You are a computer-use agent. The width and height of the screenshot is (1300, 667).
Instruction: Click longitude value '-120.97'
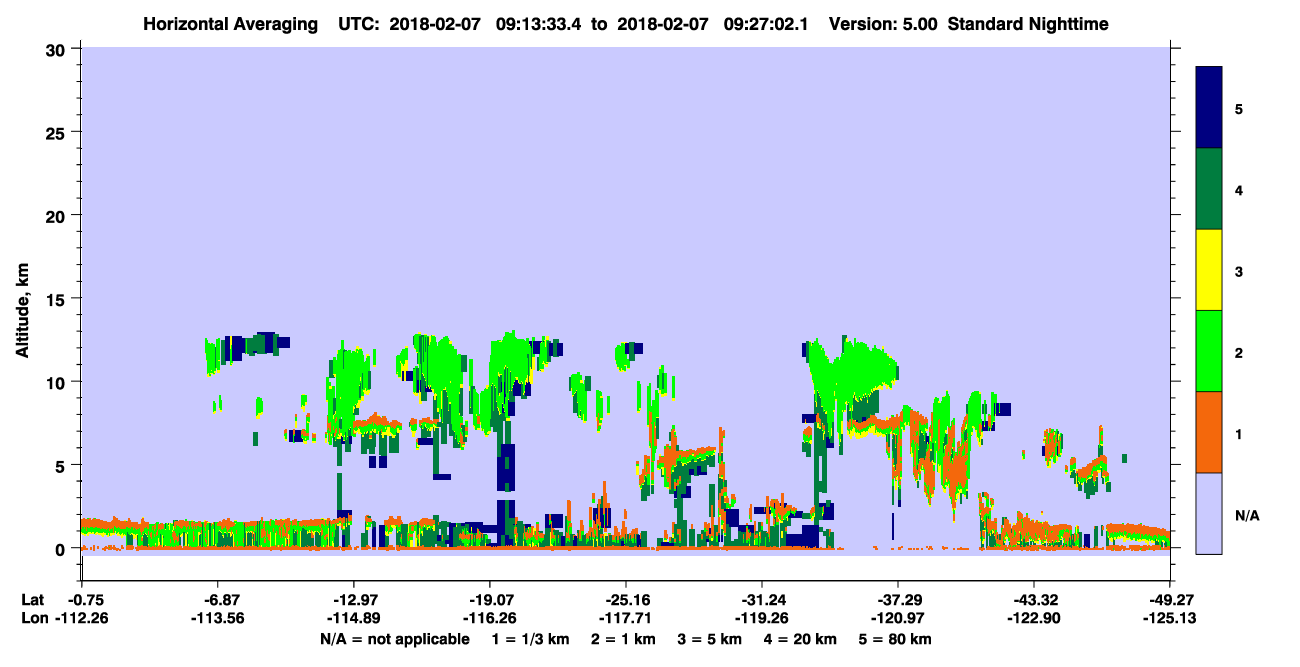pos(897,618)
